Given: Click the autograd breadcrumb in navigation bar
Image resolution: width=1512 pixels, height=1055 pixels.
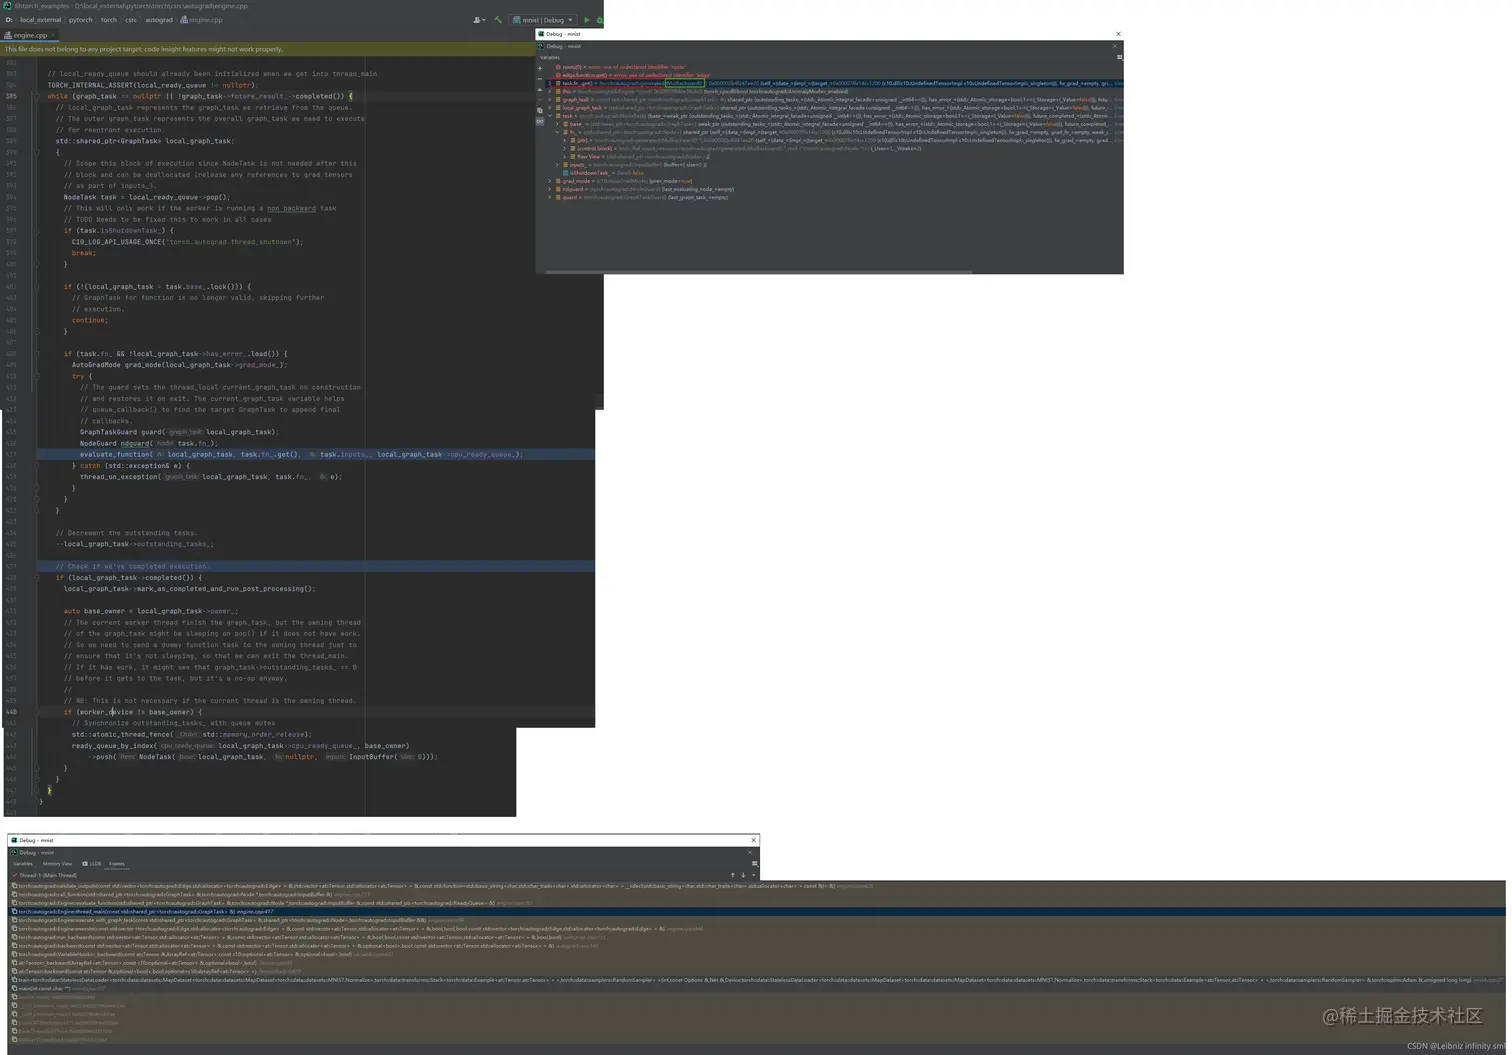Looking at the screenshot, I should pos(158,19).
